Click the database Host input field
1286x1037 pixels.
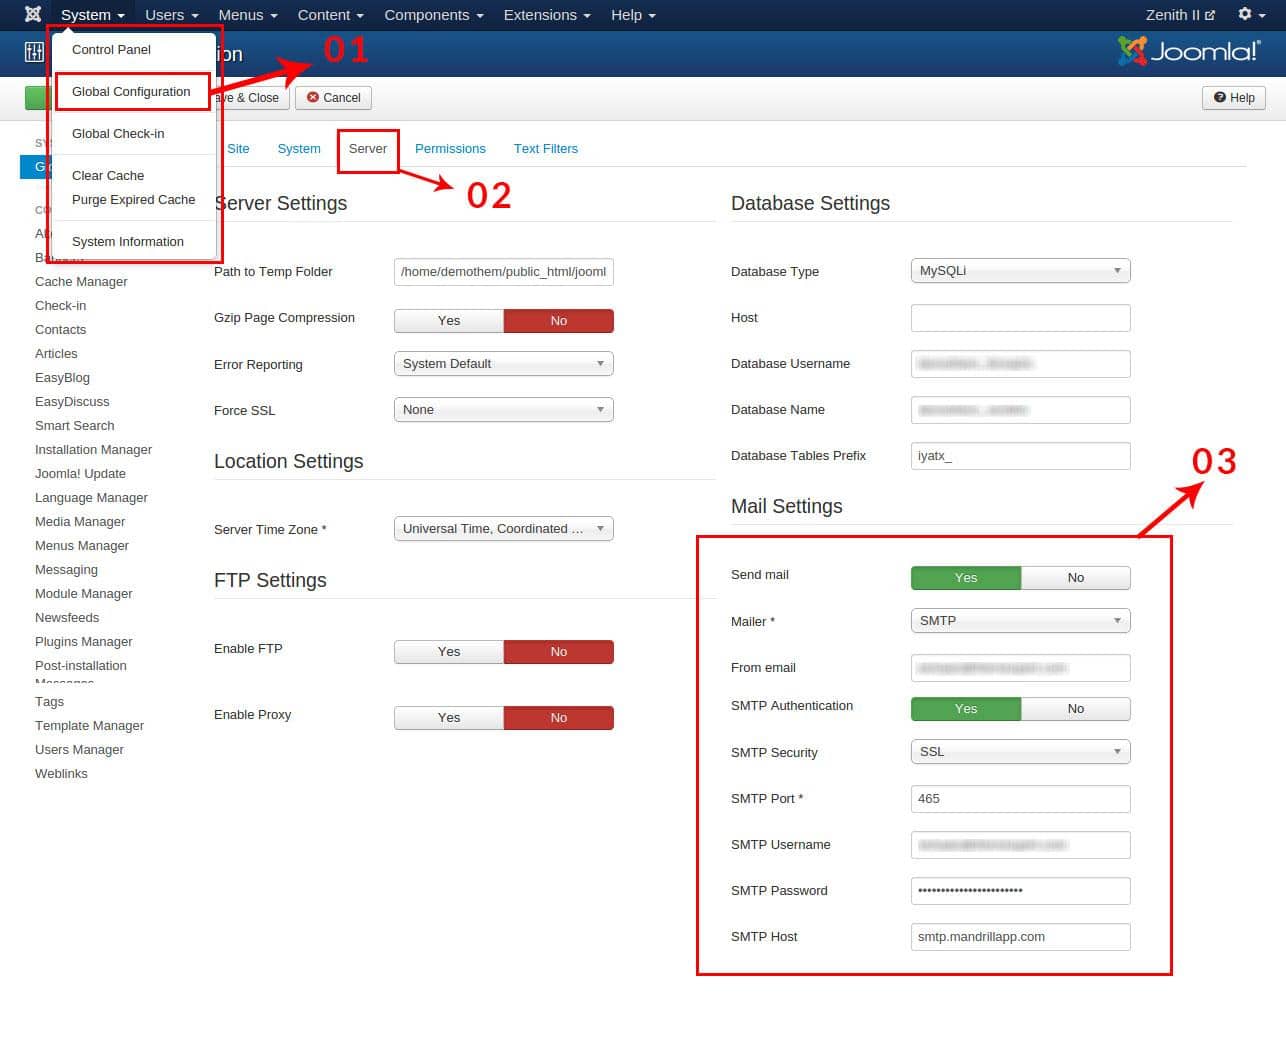[1021, 317]
